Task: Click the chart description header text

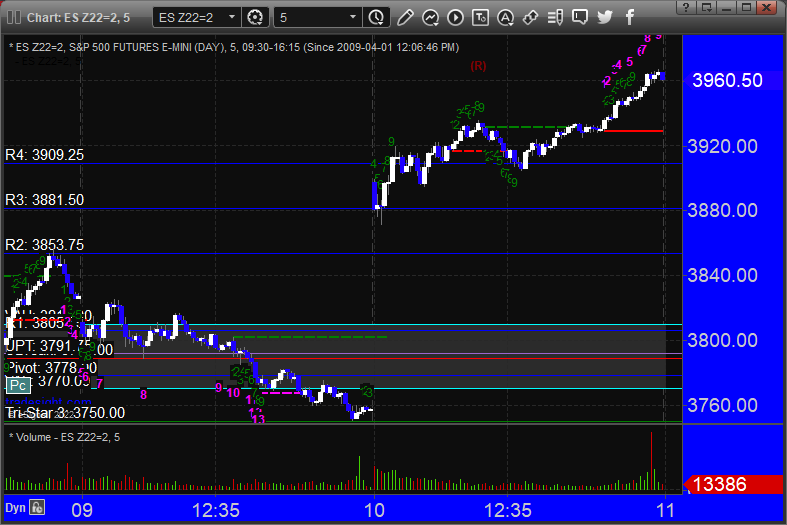Action: tap(234, 47)
